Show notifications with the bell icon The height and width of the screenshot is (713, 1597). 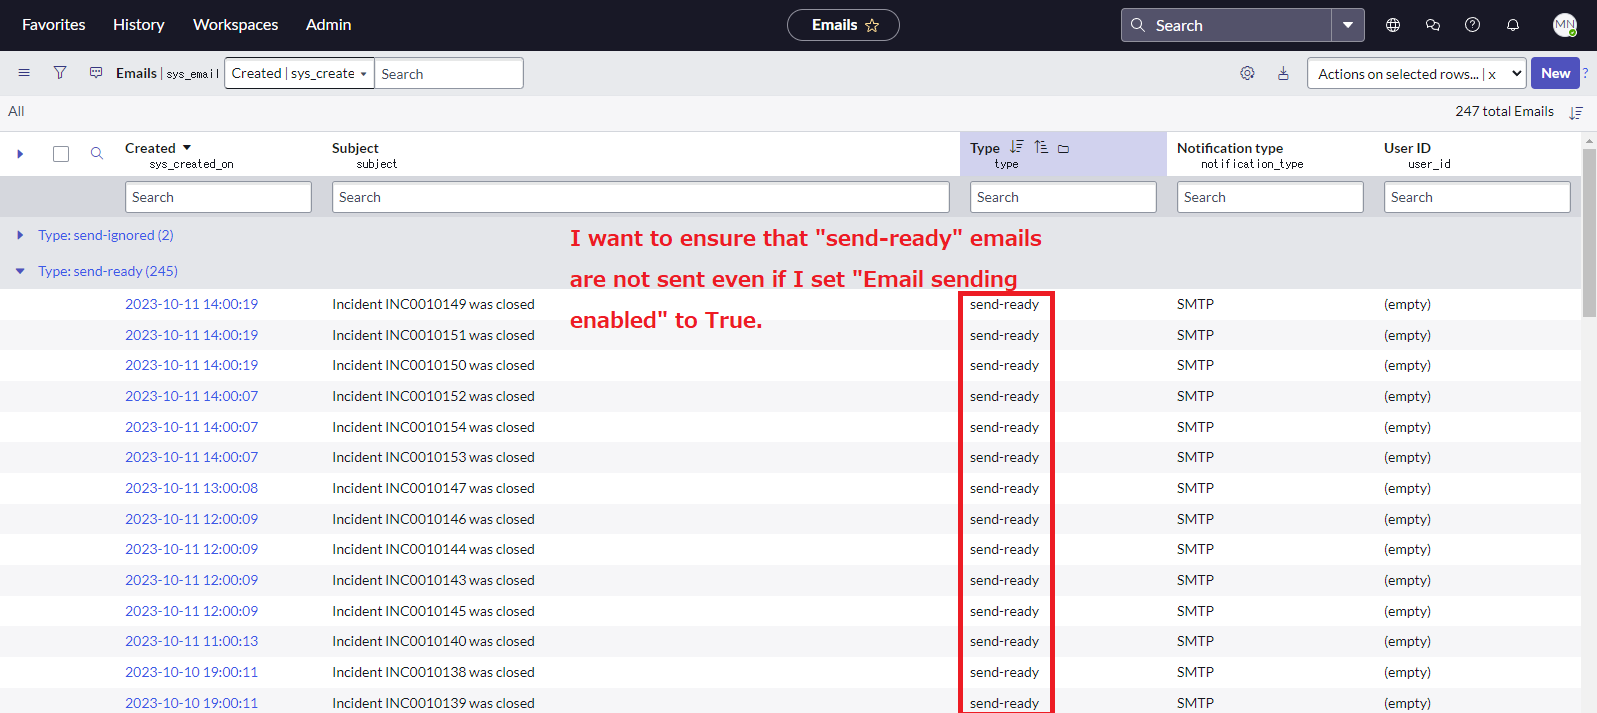click(1513, 25)
